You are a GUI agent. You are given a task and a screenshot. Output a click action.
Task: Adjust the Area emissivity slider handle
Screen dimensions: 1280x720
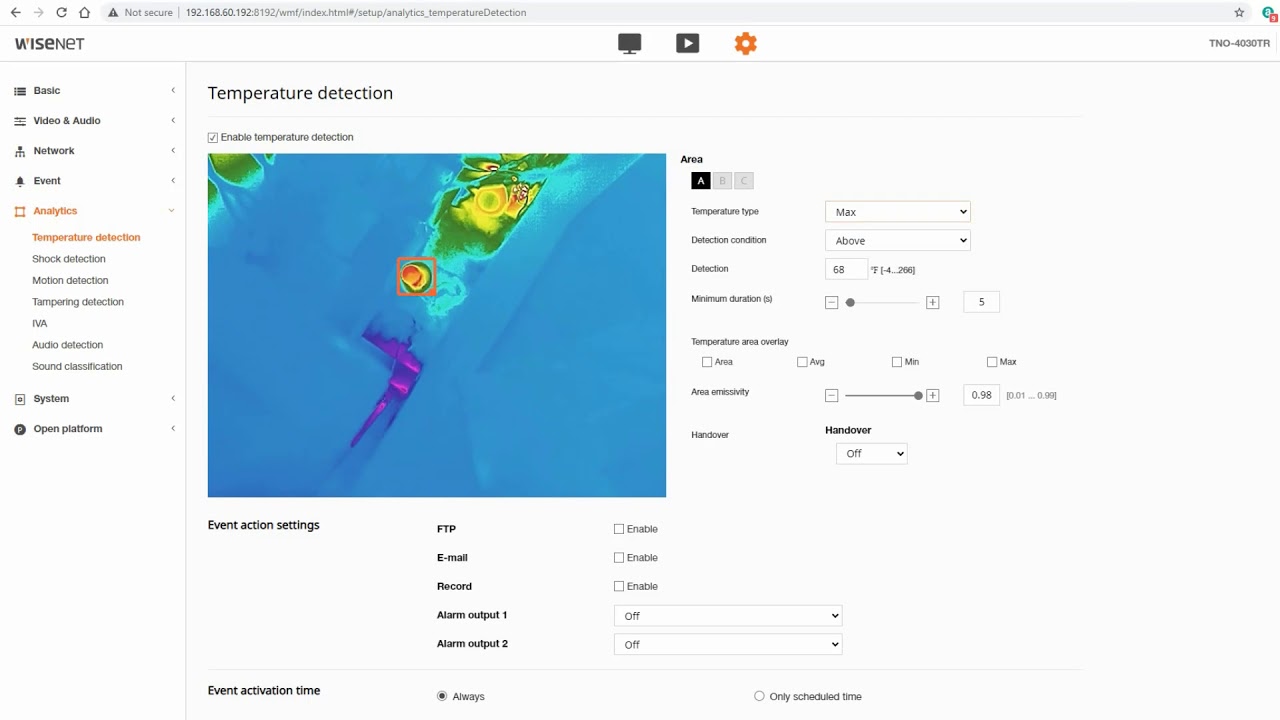(918, 395)
